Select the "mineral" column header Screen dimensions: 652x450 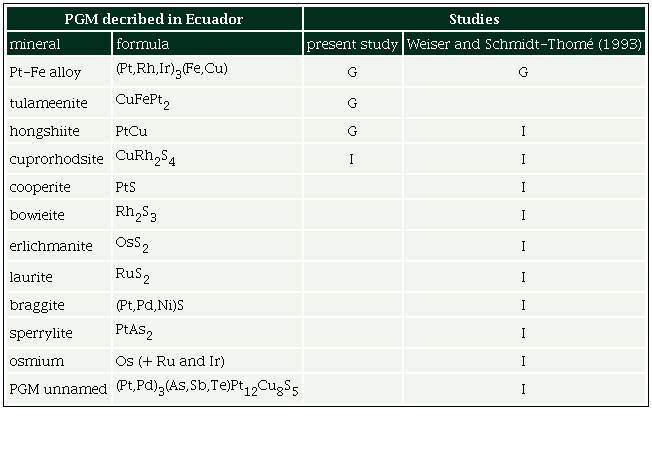[35, 45]
